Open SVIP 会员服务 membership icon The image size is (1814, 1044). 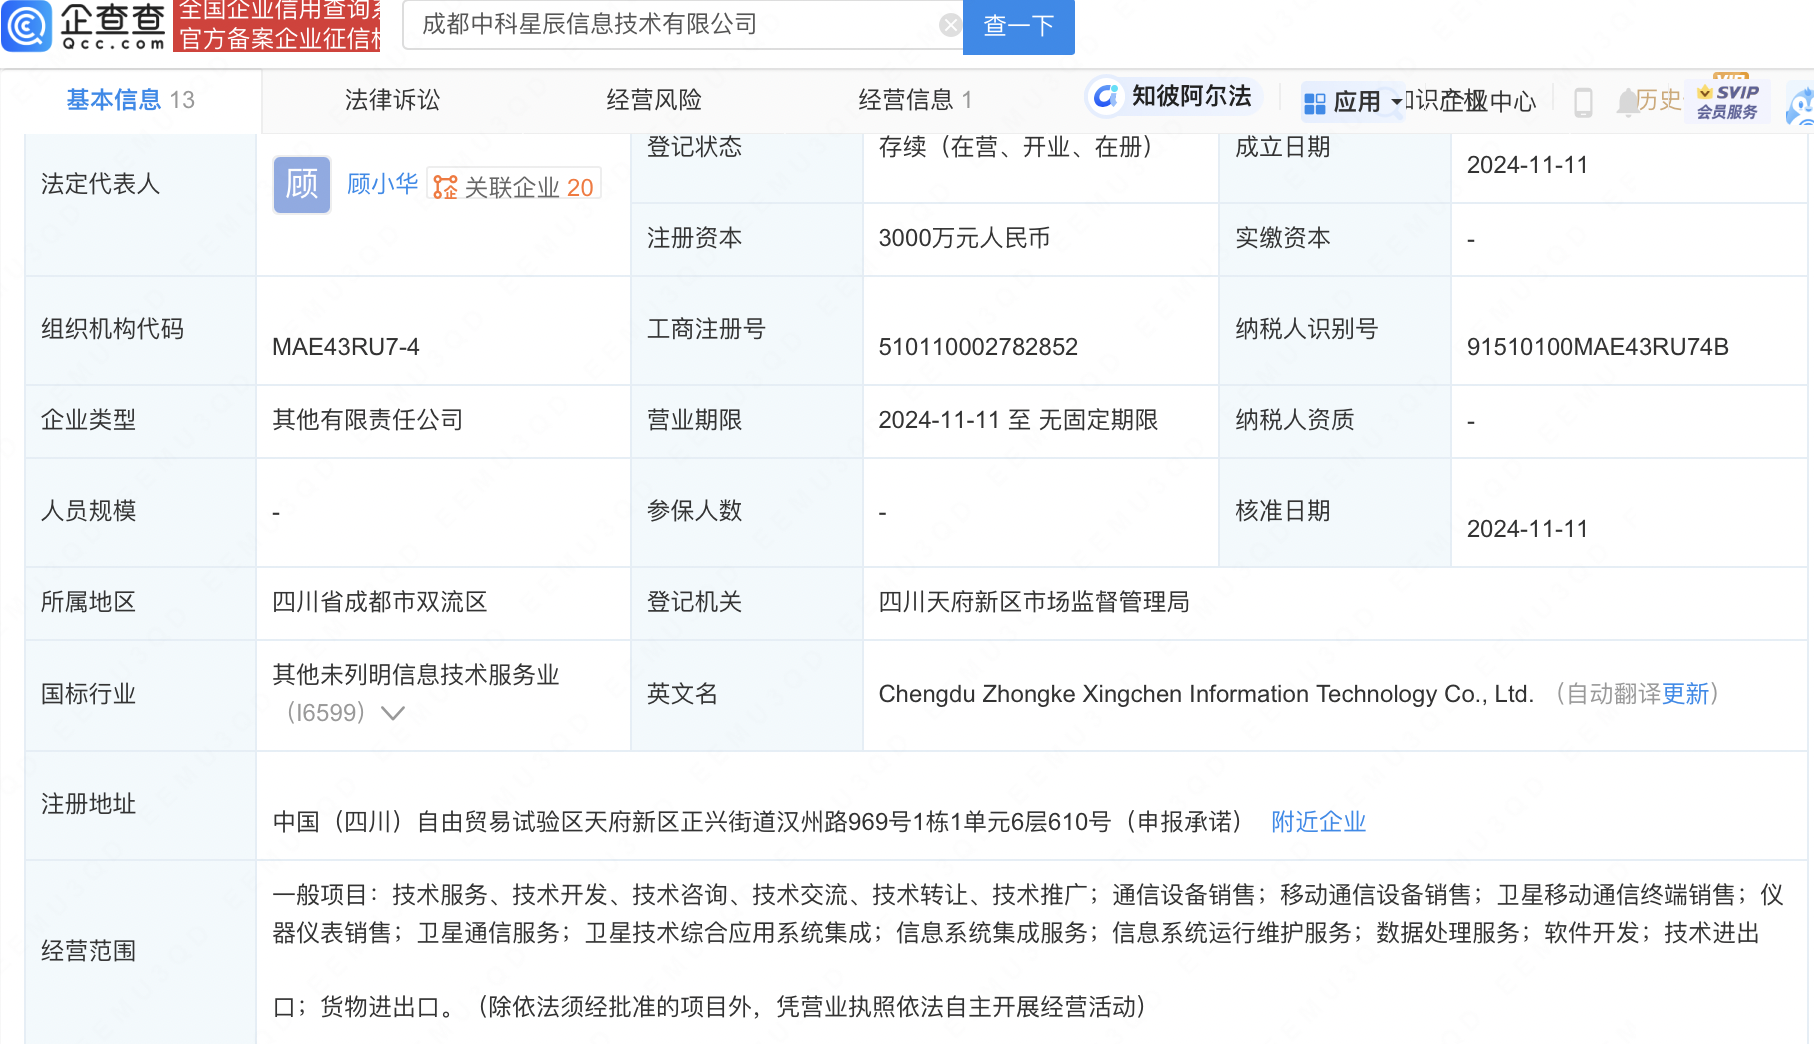click(x=1727, y=101)
